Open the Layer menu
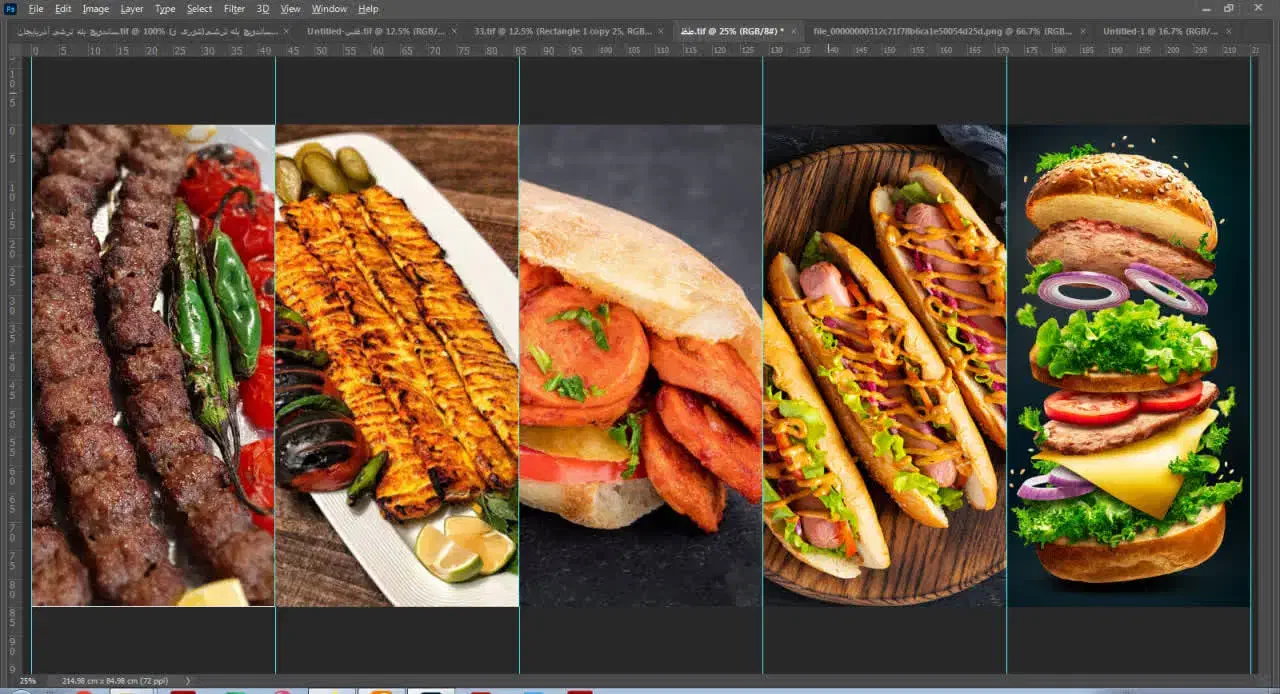 (132, 9)
